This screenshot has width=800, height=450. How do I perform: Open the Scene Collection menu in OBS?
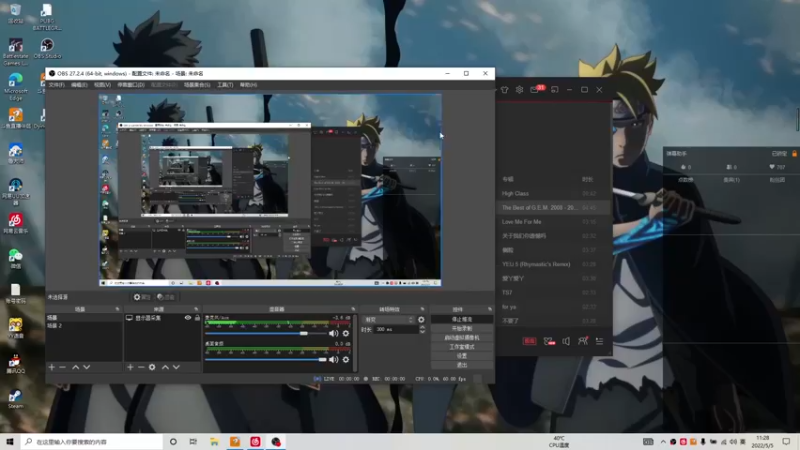(x=197, y=85)
